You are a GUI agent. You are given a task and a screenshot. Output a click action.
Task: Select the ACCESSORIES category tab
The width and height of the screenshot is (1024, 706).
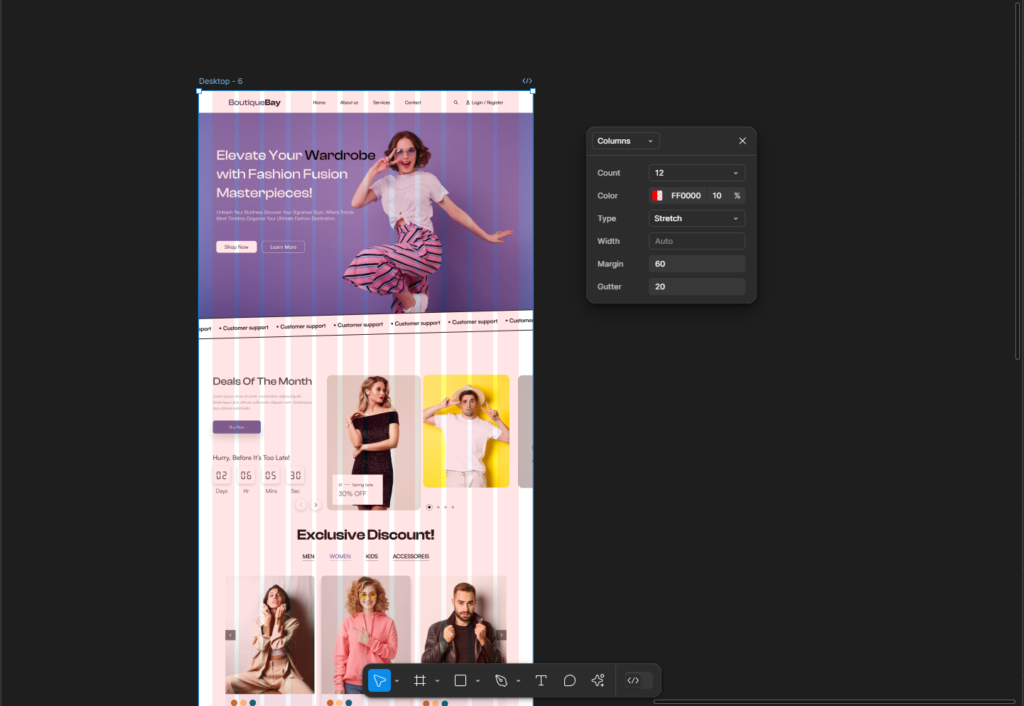[411, 556]
